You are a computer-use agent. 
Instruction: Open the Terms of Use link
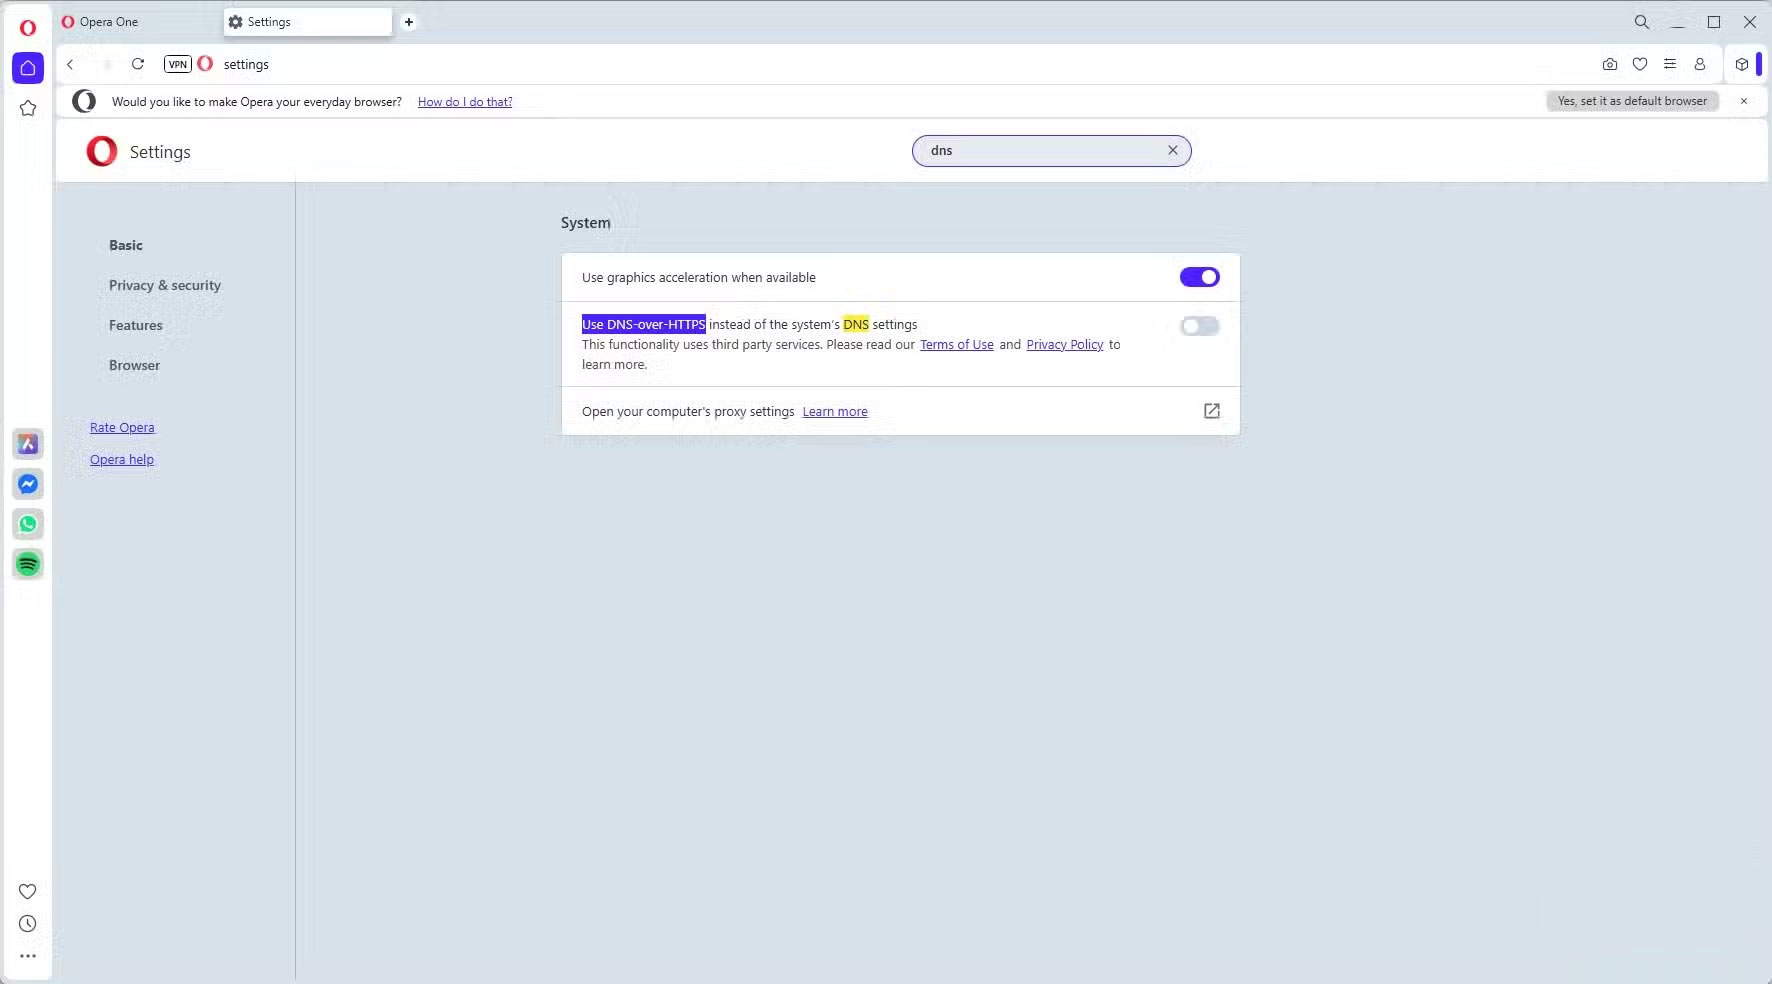click(956, 345)
